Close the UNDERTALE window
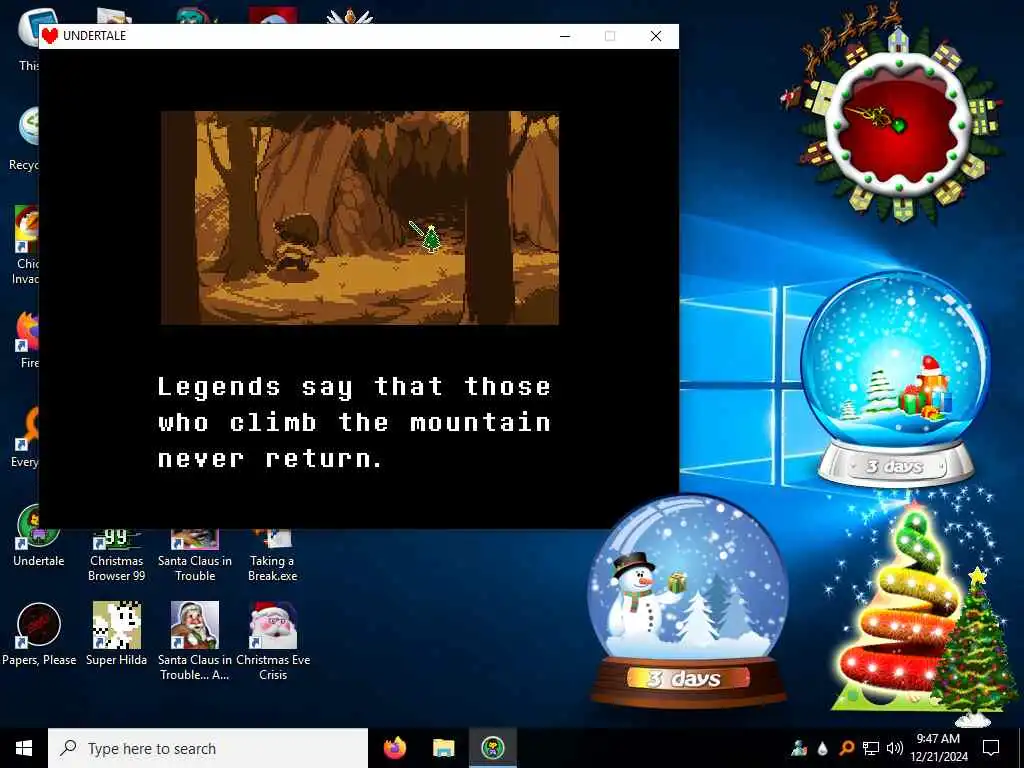1024x768 pixels. pos(656,36)
